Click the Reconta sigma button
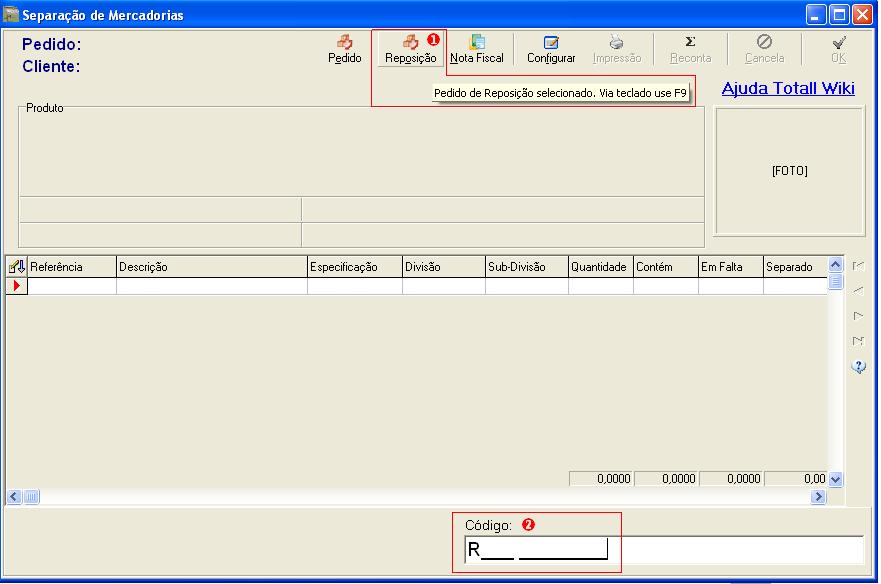 691,49
